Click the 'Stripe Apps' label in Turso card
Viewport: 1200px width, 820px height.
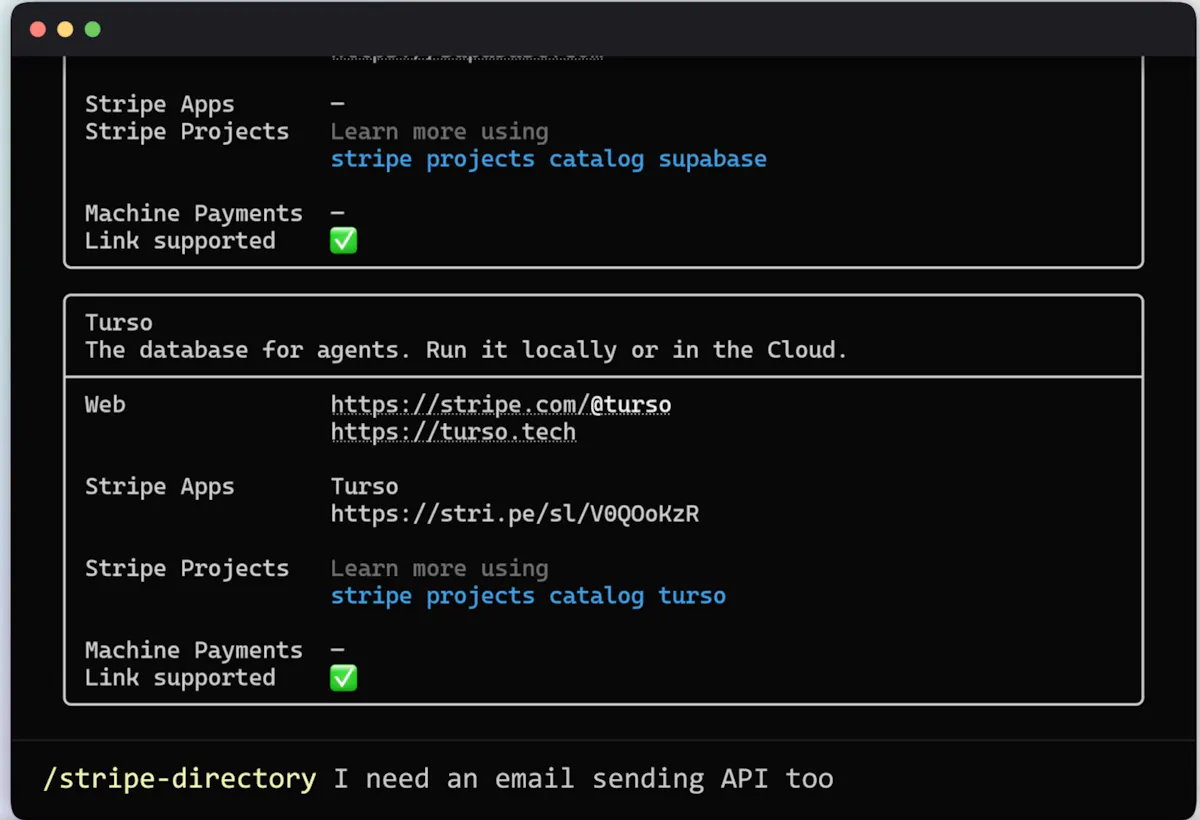coord(160,487)
